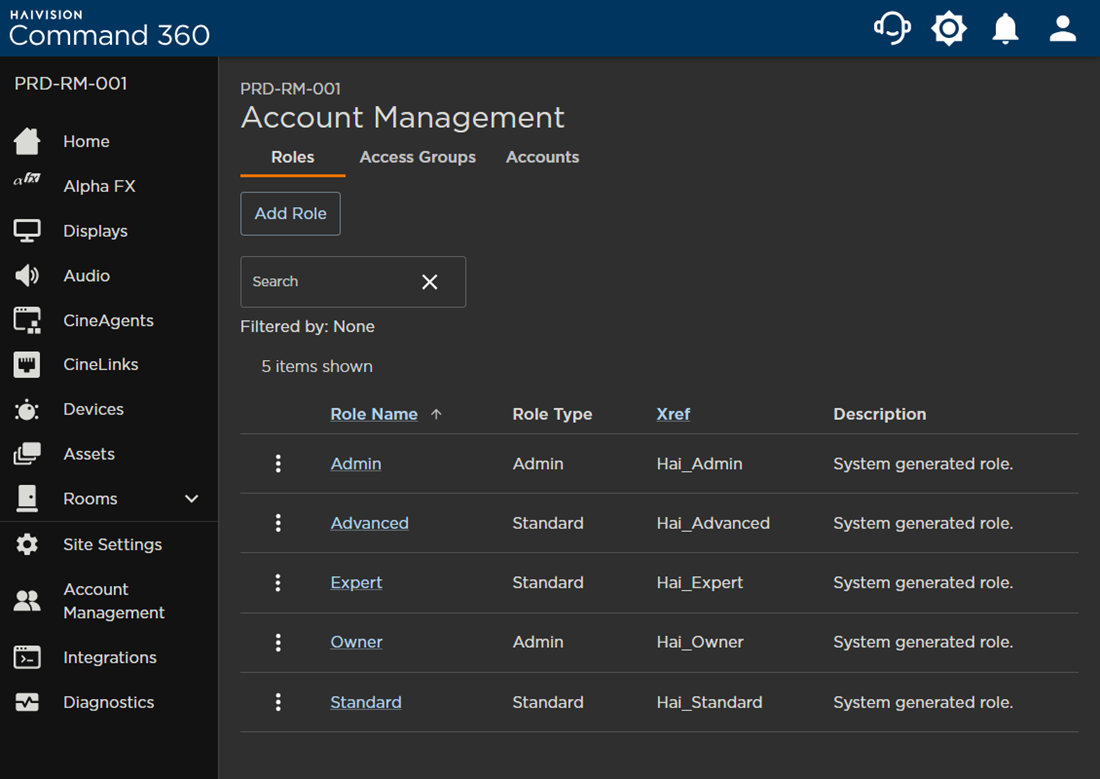
Task: Open CineAgents in the sidebar
Action: coord(109,320)
